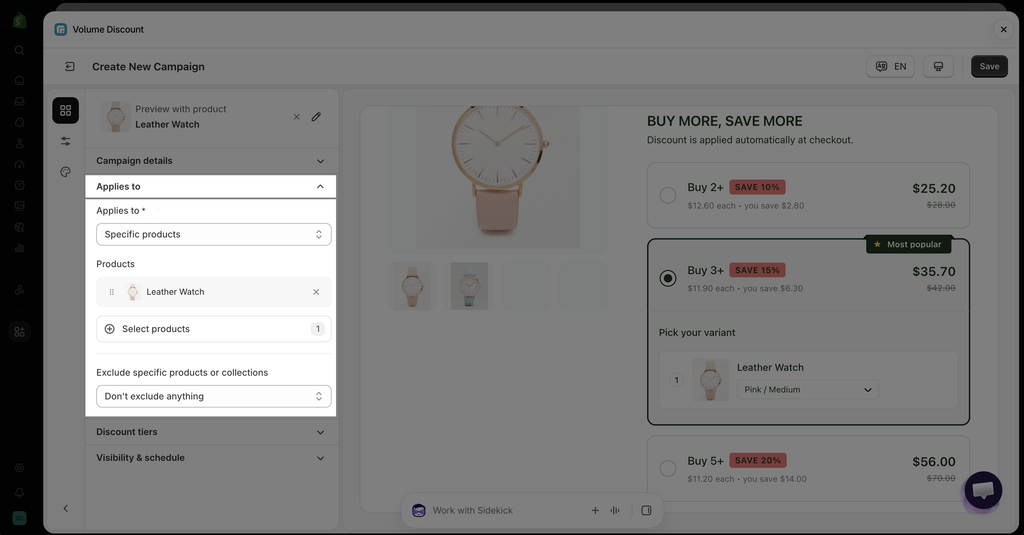The image size is (1024, 535).
Task: Click the Sidekick avatar icon
Action: coord(419,510)
